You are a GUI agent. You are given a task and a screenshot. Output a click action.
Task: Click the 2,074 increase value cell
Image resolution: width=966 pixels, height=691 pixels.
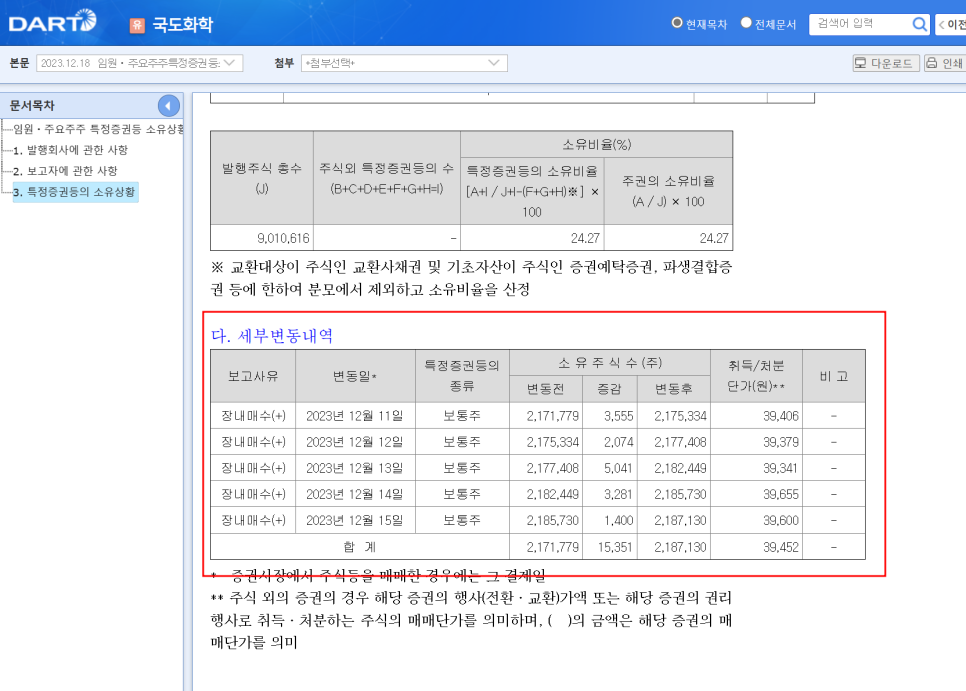click(x=609, y=442)
